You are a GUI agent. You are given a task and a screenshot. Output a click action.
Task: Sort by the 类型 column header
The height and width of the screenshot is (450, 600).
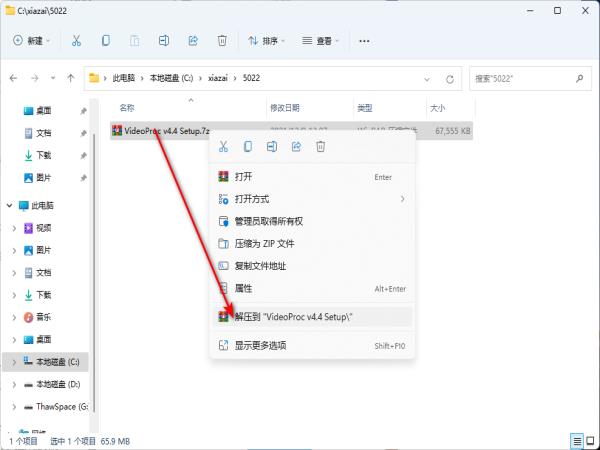click(x=365, y=108)
